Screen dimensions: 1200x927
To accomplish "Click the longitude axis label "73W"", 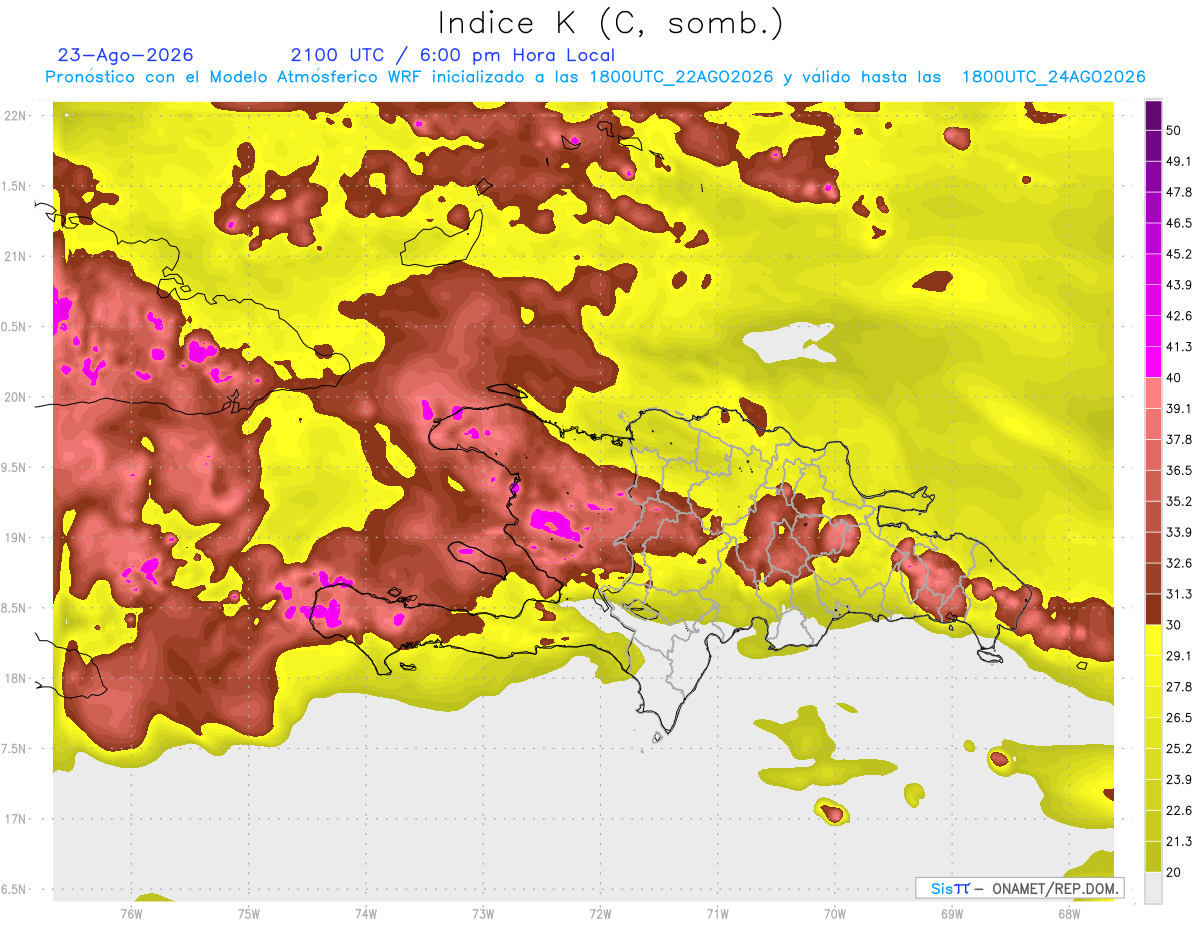I will point(483,913).
